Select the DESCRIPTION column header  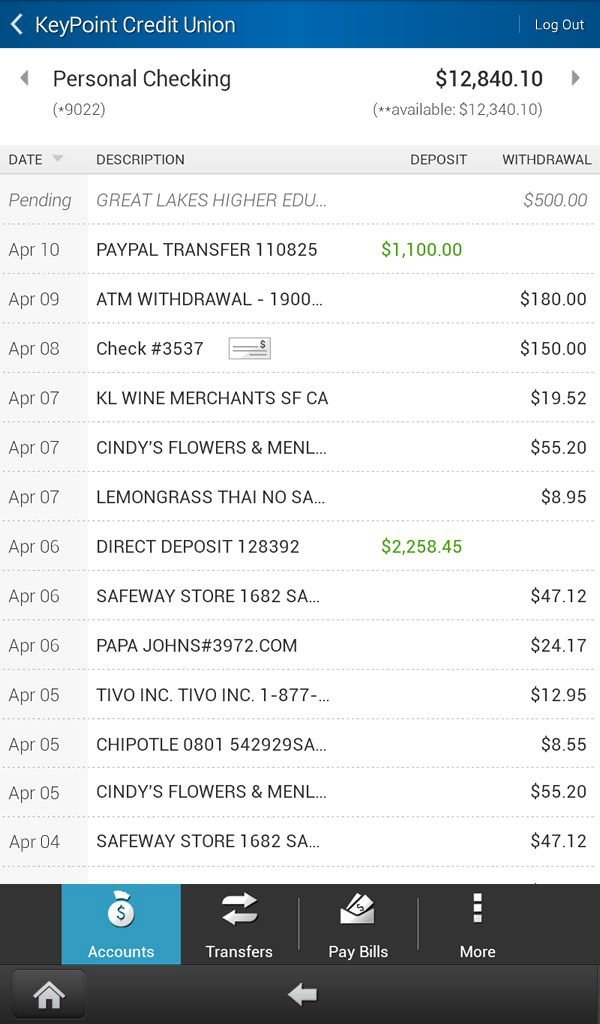click(140, 159)
